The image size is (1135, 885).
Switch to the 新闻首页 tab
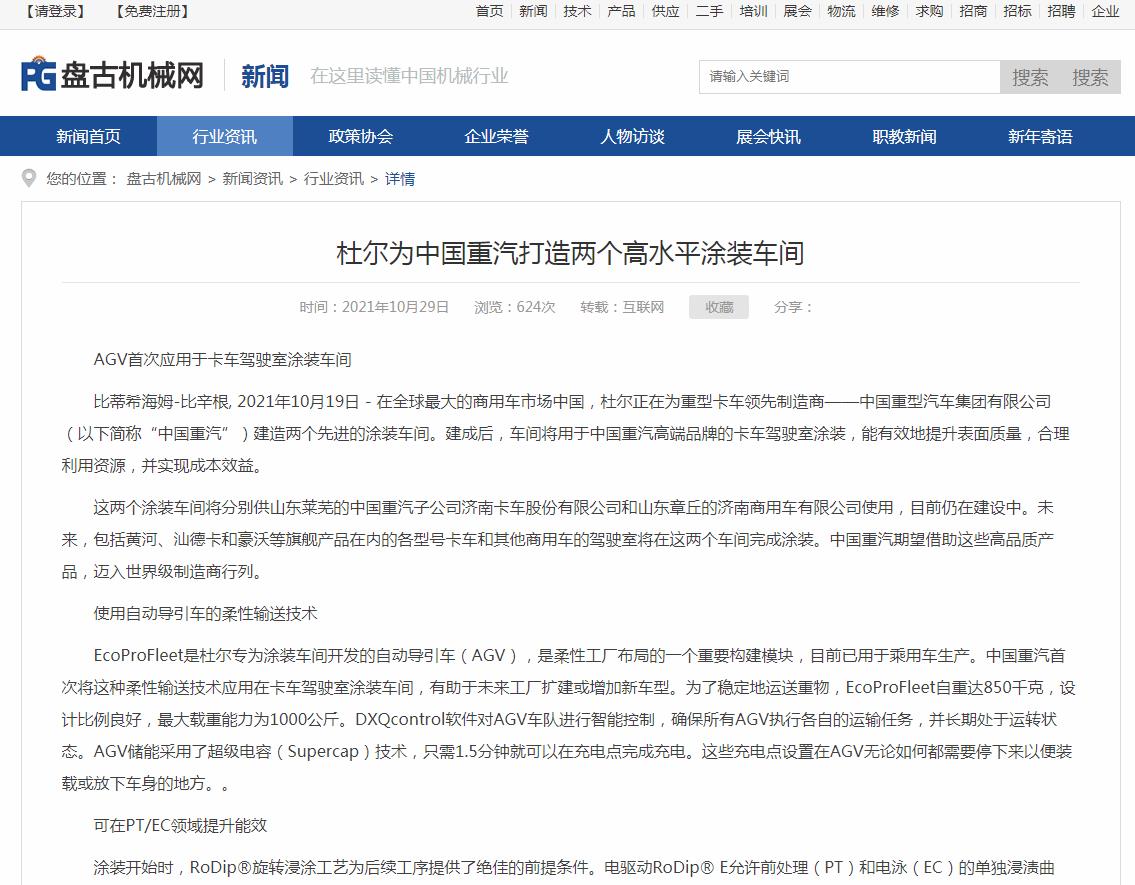tap(88, 136)
